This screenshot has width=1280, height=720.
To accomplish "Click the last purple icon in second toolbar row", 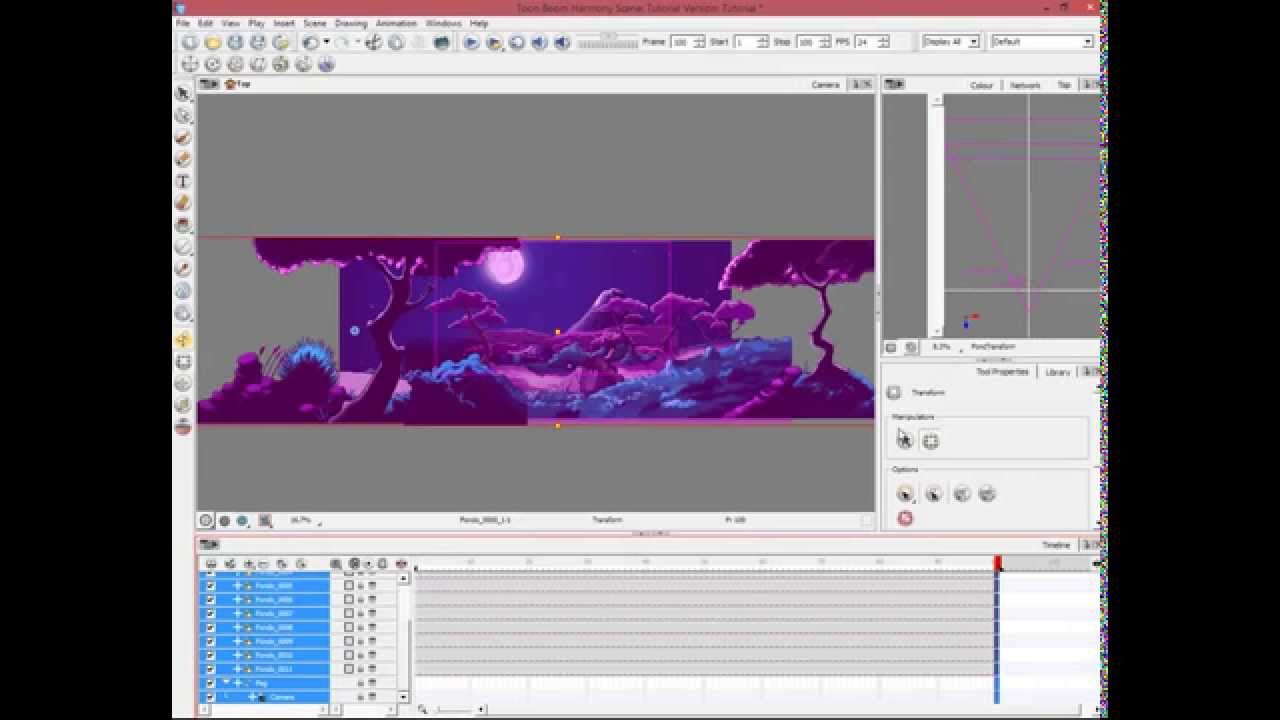I will pos(326,64).
